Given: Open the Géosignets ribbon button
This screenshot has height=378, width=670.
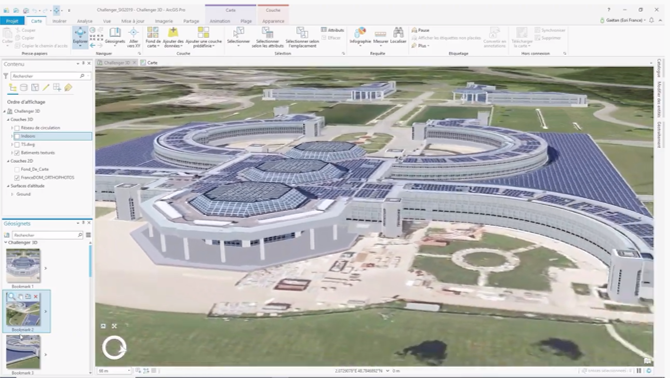Looking at the screenshot, I should click(115, 36).
